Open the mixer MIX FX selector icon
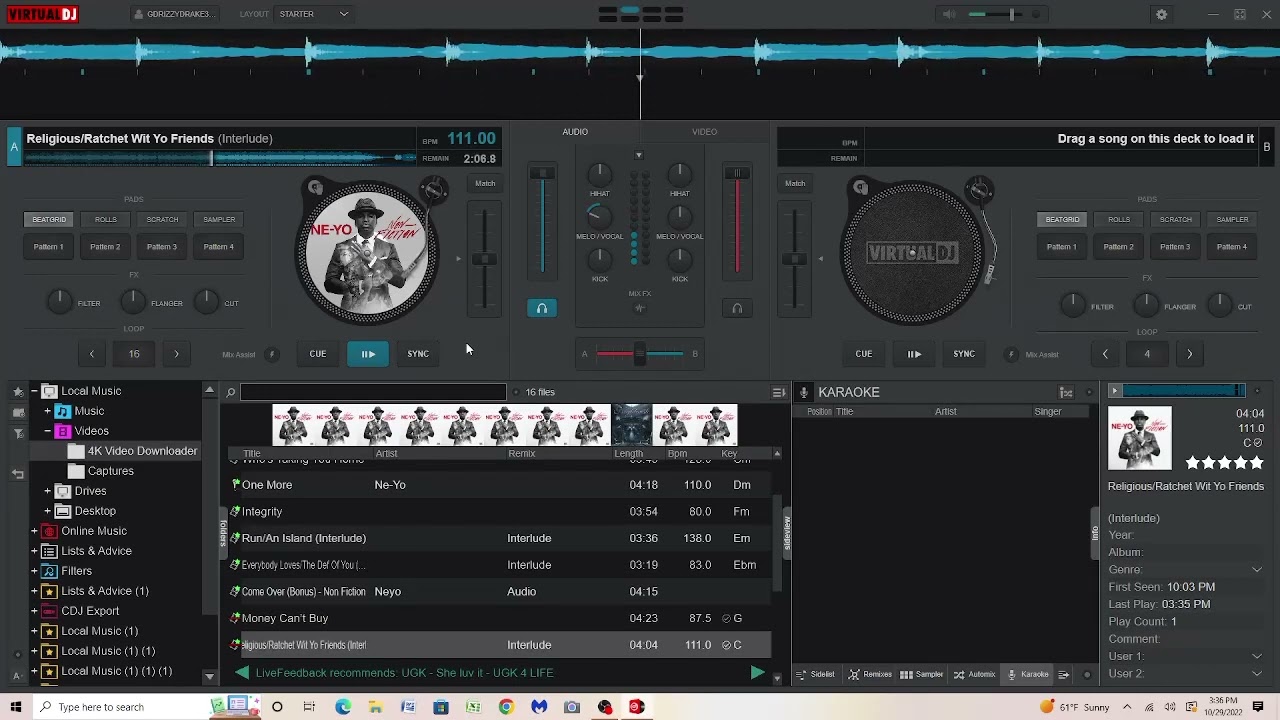1280x720 pixels. coord(640,308)
